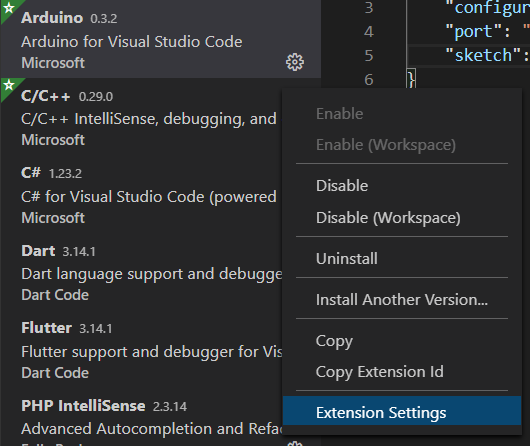Screen dimensions: 530x446
Task: Click Dart Code publisher under Dart
Action: pyautogui.click(x=55, y=295)
